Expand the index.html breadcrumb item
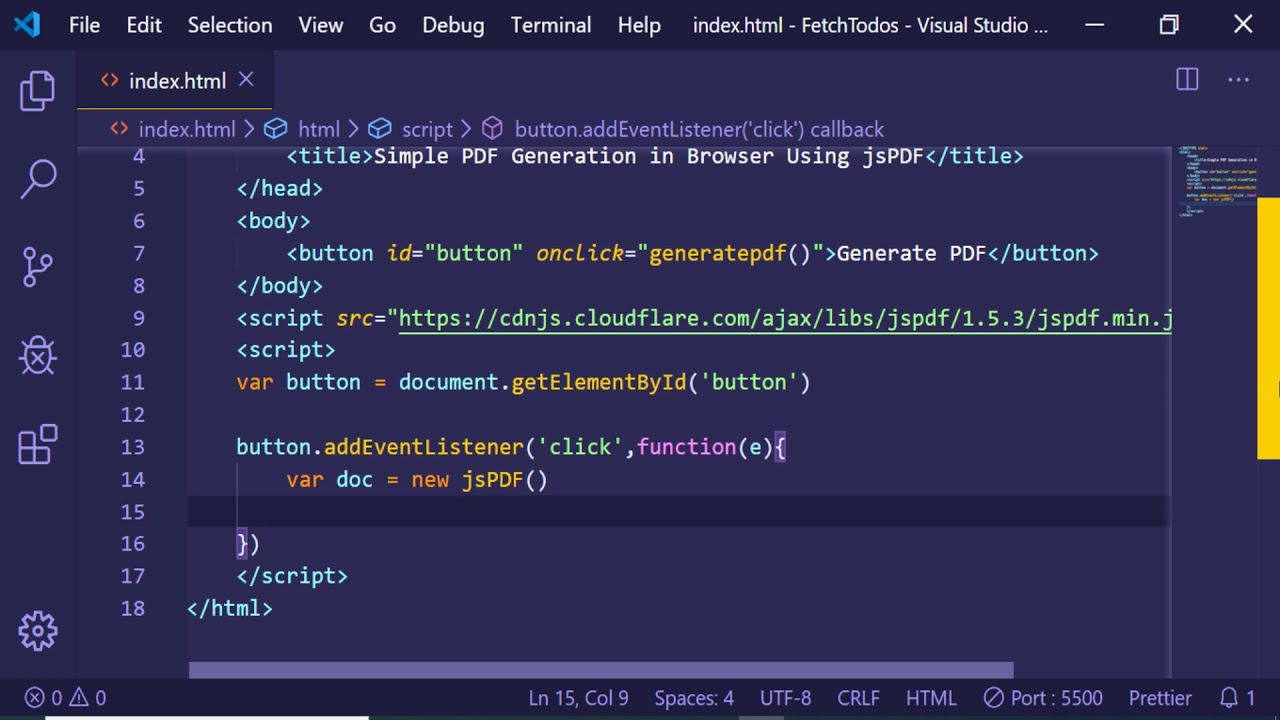This screenshot has width=1280, height=720. click(x=186, y=129)
